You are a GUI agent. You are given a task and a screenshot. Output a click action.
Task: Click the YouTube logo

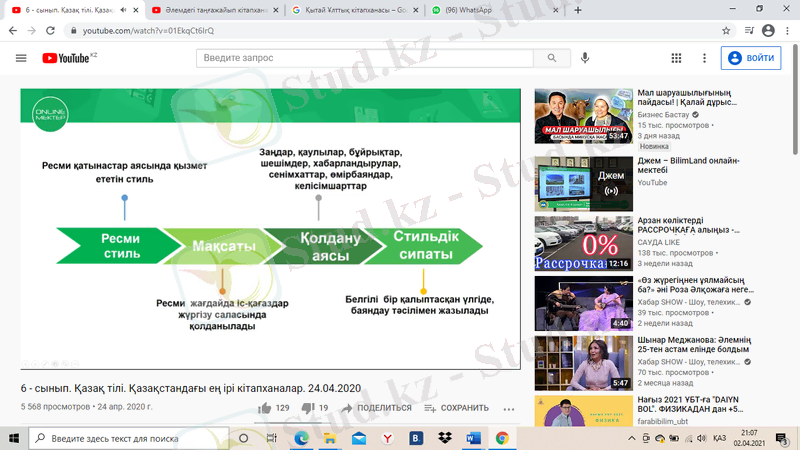coord(68,58)
